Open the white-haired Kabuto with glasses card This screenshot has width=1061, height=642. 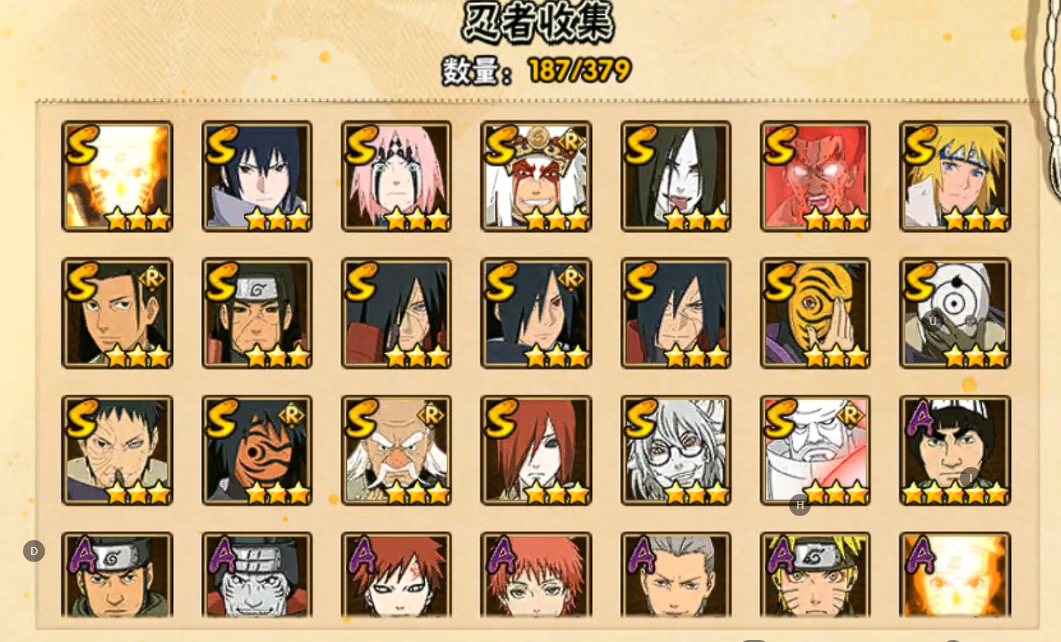[676, 451]
